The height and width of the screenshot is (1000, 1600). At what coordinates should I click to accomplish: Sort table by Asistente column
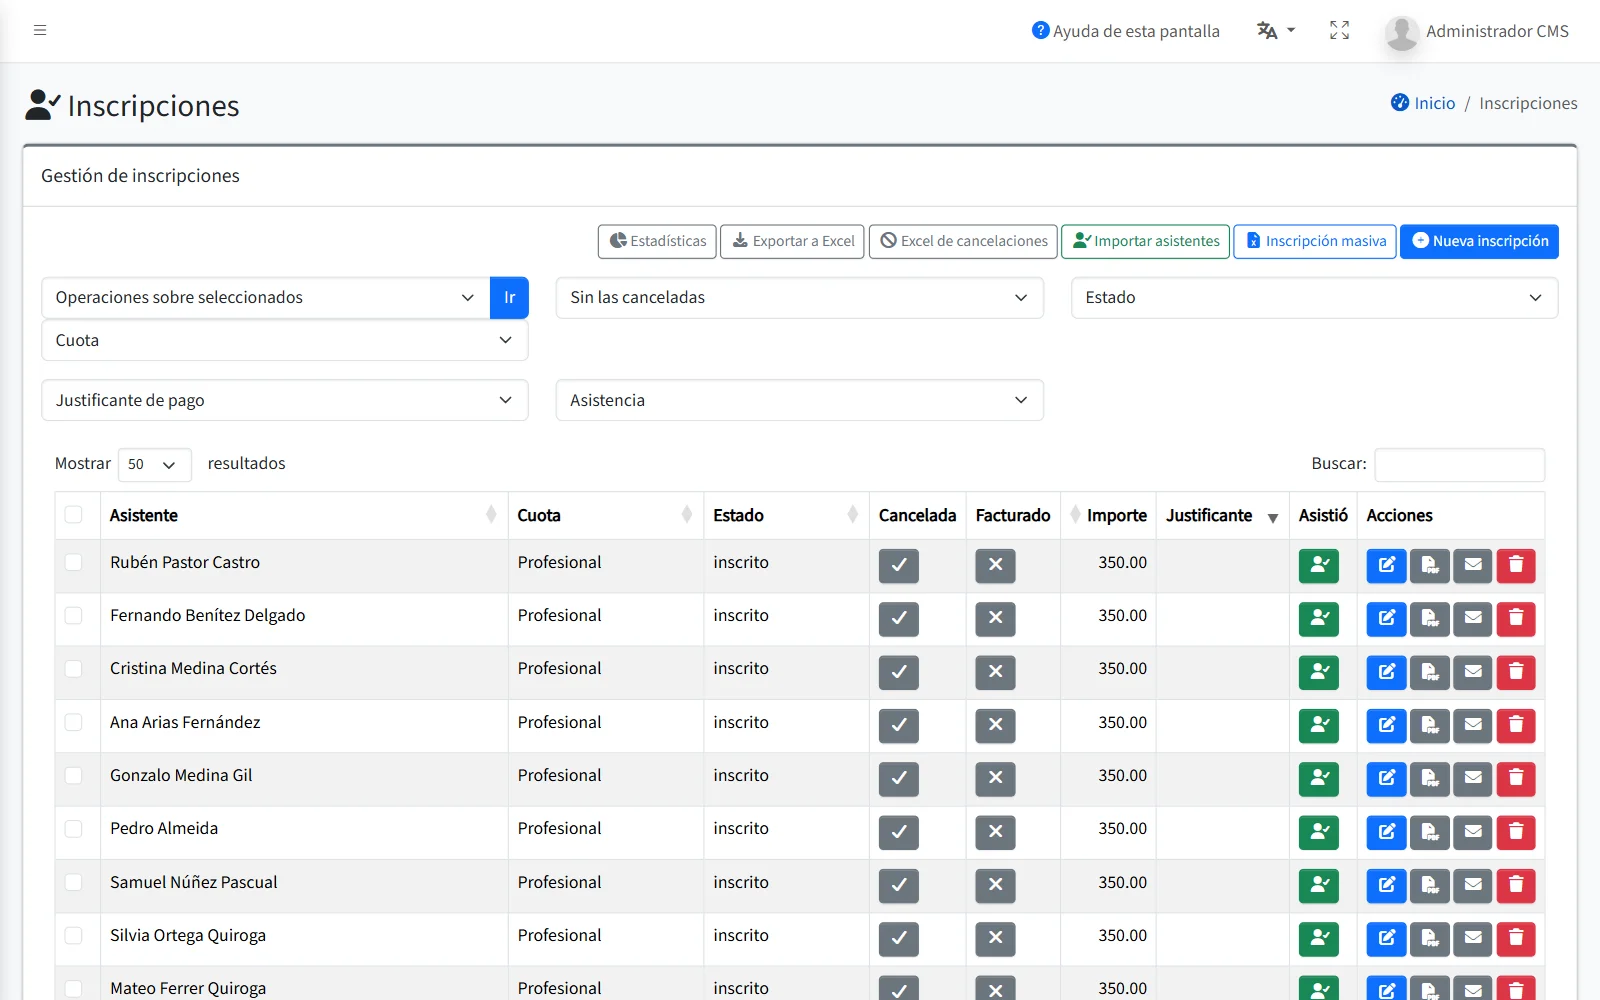click(x=304, y=515)
